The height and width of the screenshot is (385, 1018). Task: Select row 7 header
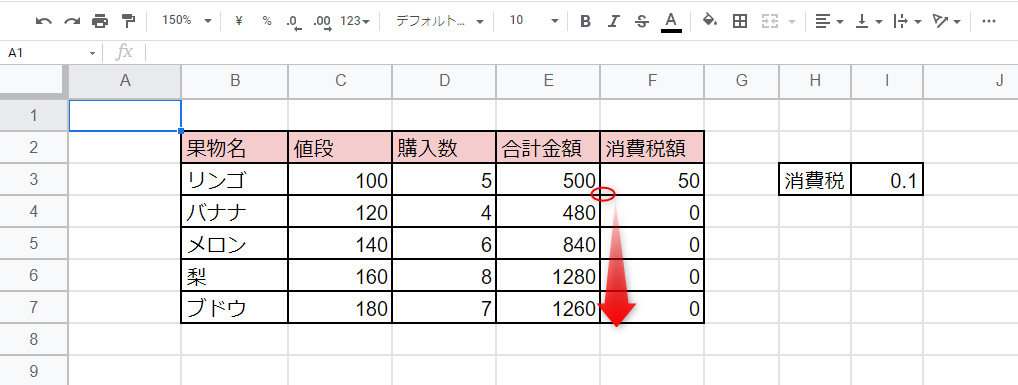[x=34, y=308]
